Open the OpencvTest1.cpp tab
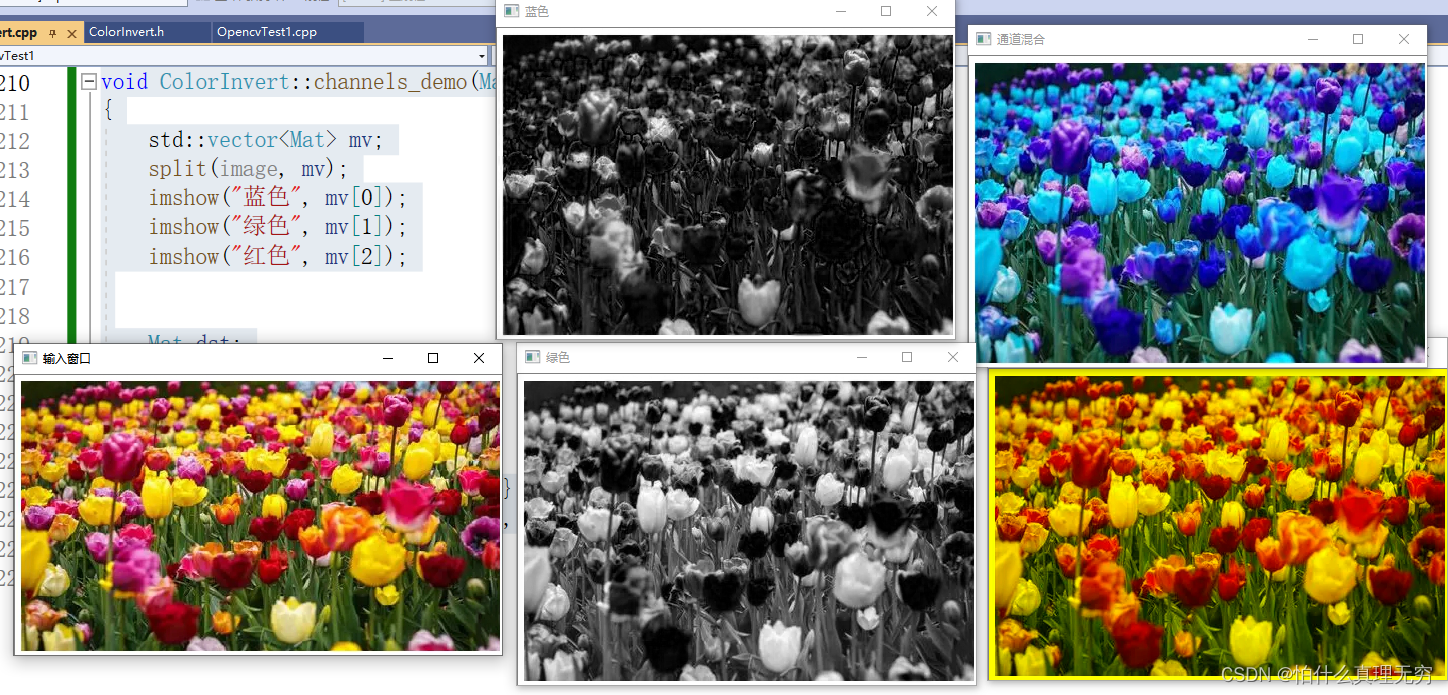 point(267,32)
